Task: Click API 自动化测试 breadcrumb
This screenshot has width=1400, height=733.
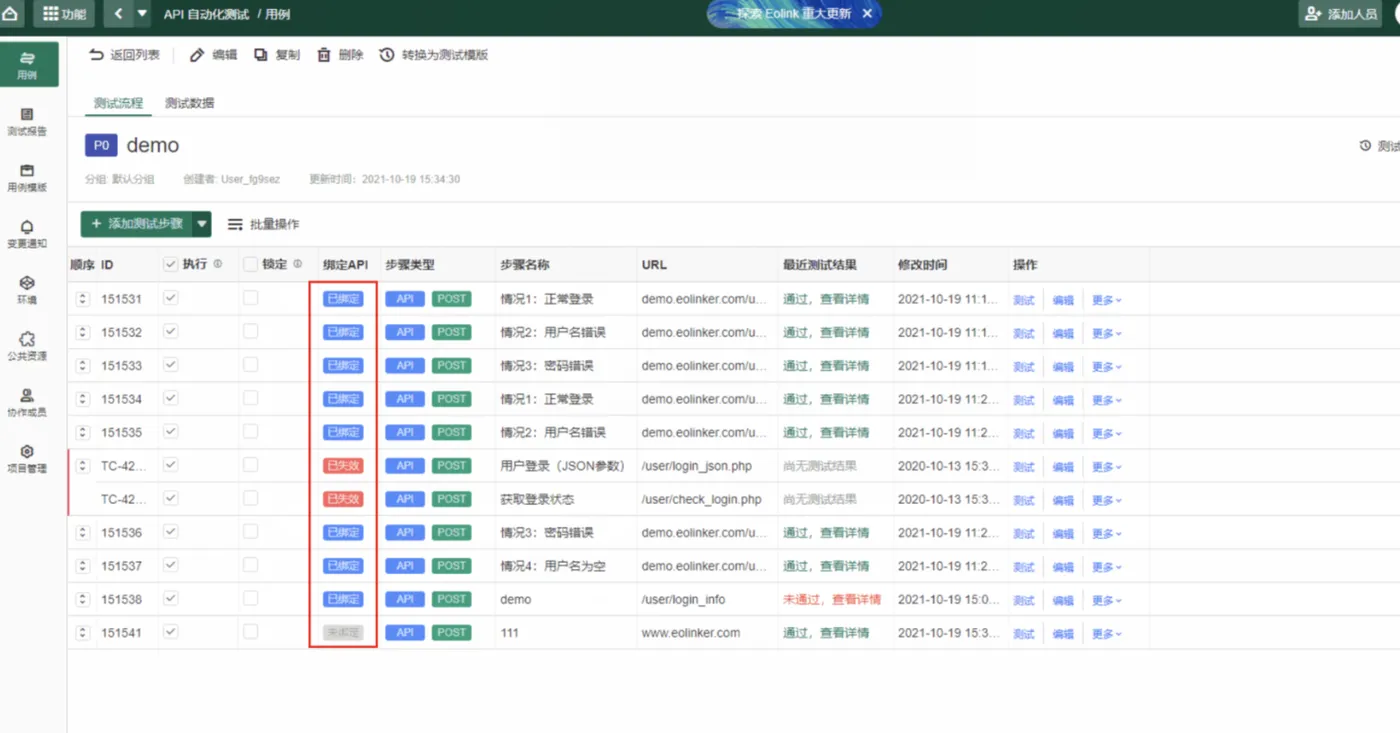Action: click(208, 14)
